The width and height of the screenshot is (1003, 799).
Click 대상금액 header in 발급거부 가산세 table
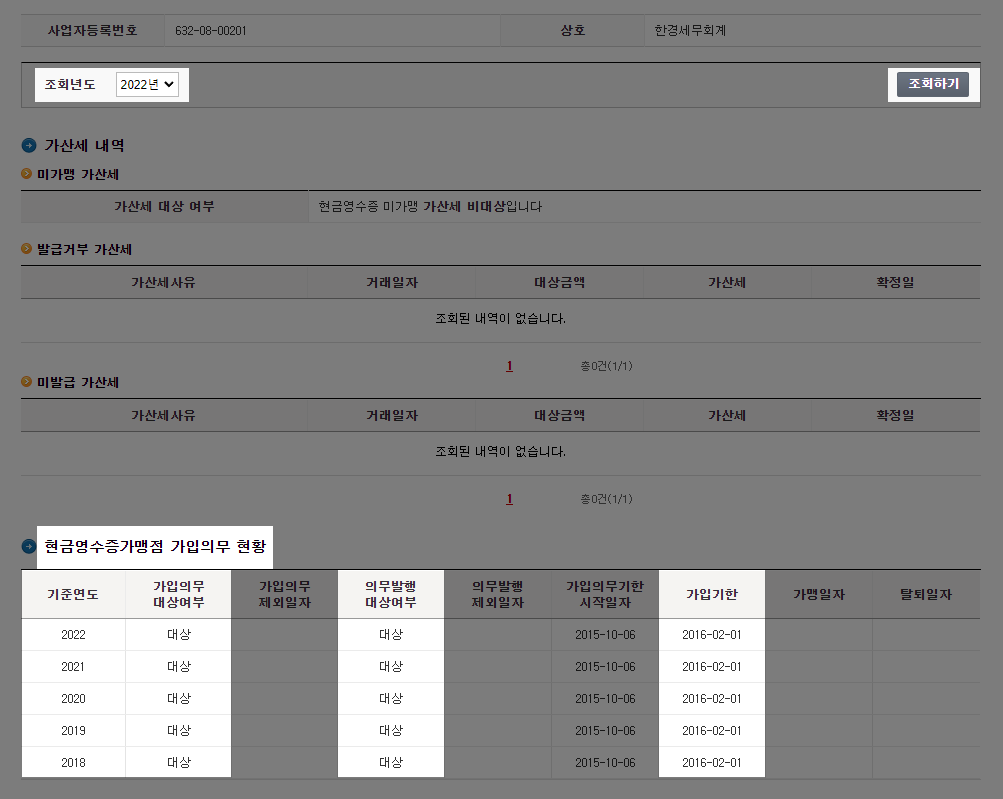[560, 282]
